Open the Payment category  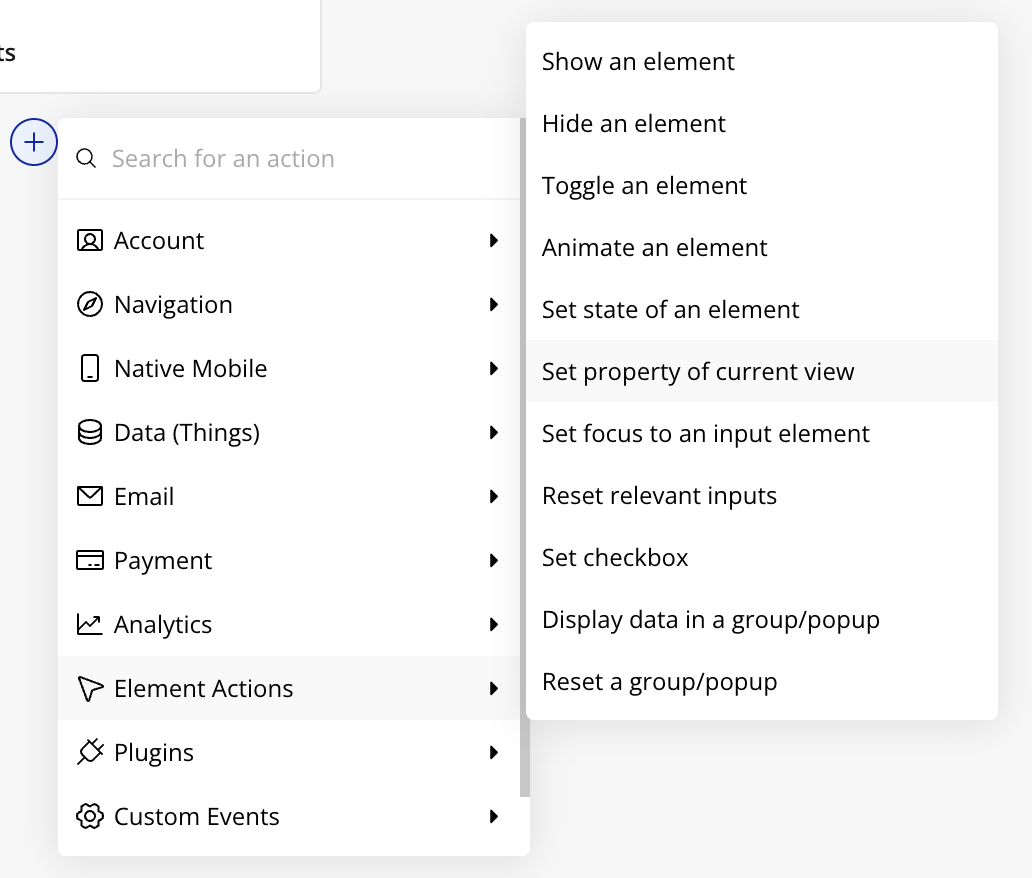pyautogui.click(x=289, y=560)
